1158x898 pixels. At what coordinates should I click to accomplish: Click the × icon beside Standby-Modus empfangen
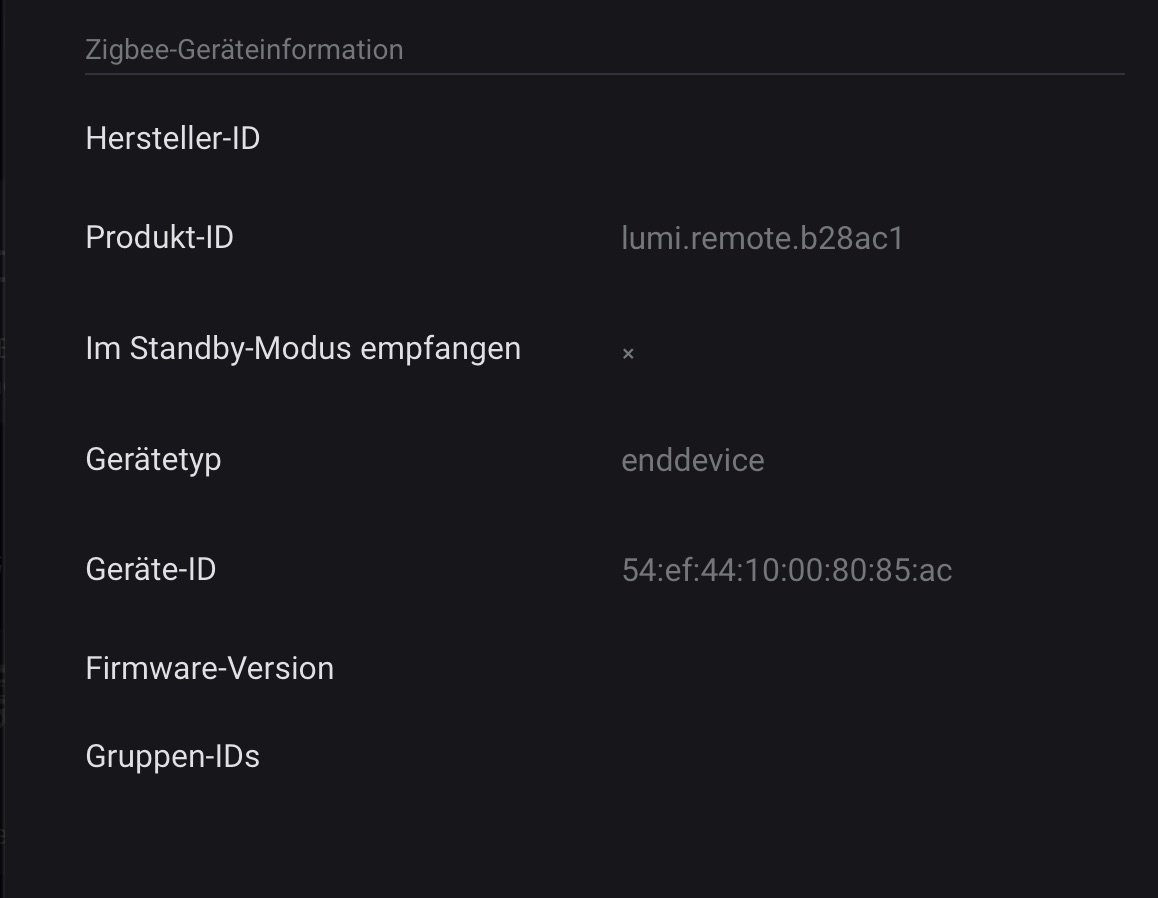point(628,353)
